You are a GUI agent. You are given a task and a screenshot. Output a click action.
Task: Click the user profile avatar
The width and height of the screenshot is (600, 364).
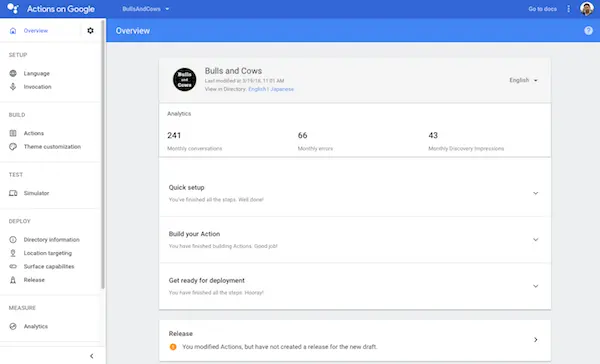(x=587, y=8)
